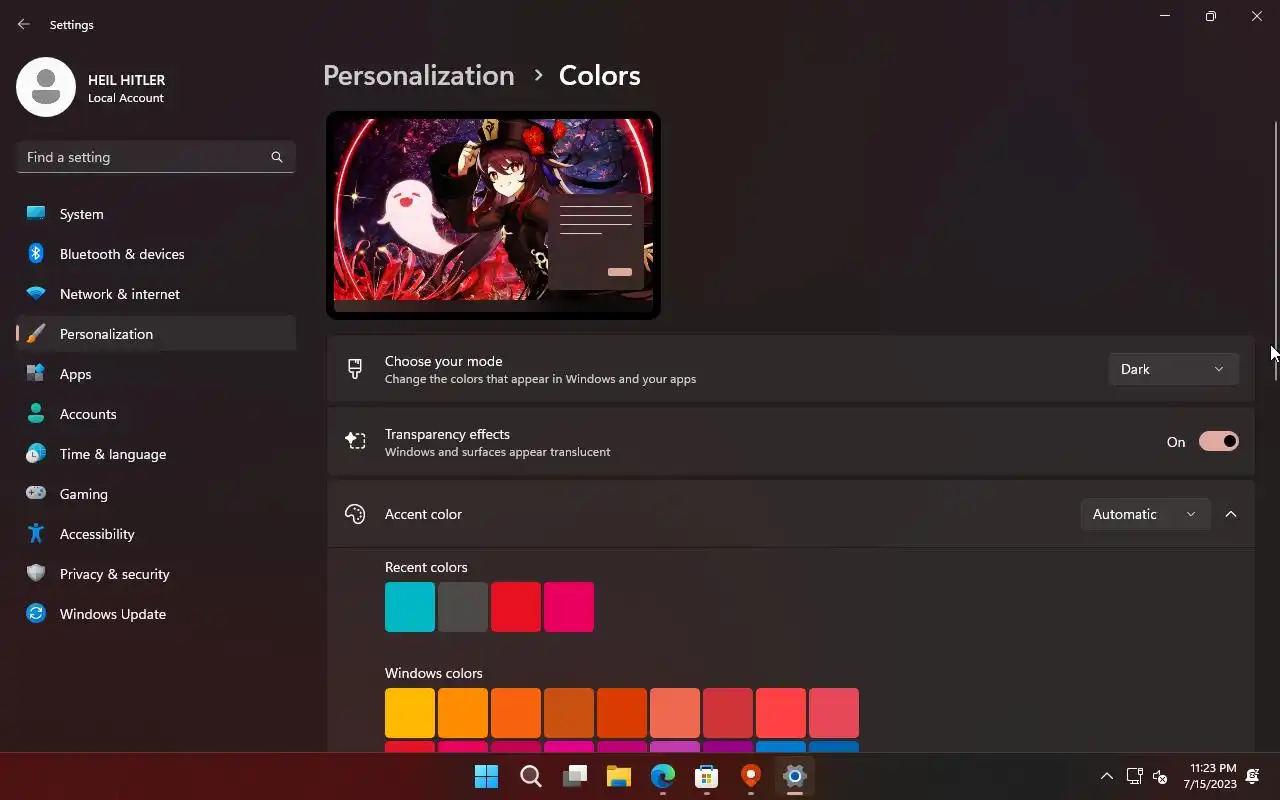This screenshot has height=800, width=1280.
Task: Open the clock showing 11:23 PM
Action: [1210, 776]
